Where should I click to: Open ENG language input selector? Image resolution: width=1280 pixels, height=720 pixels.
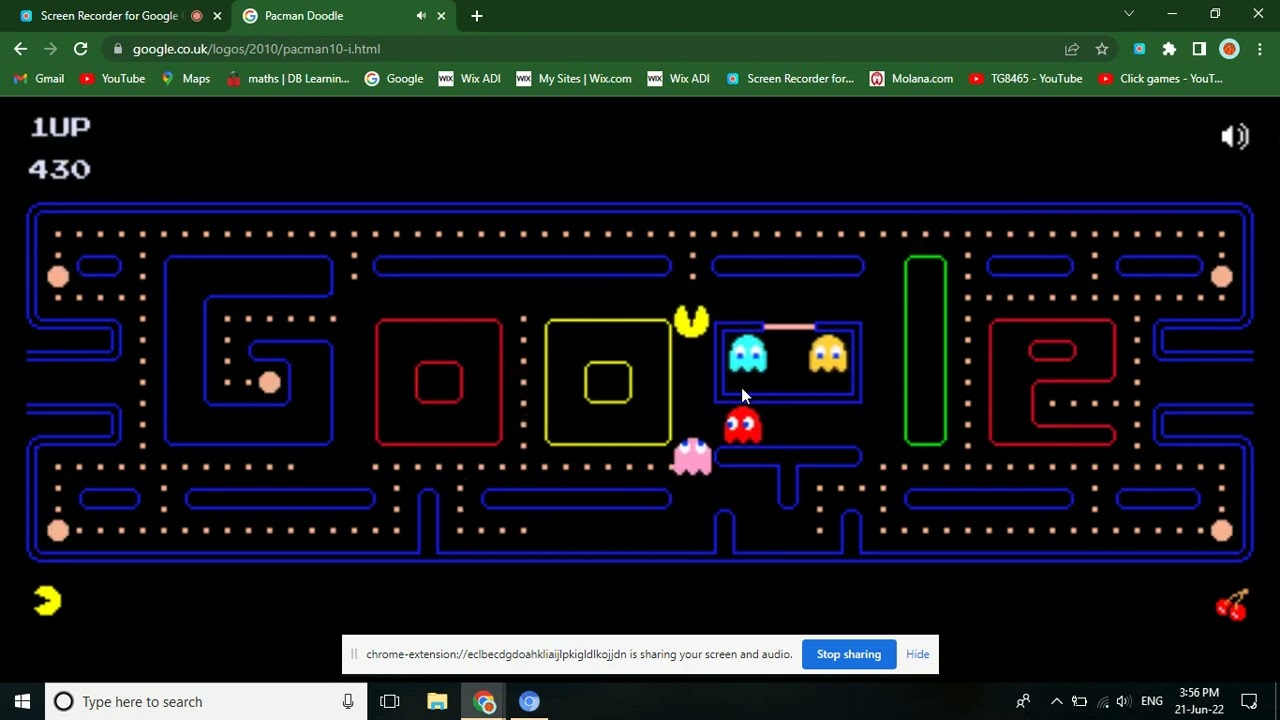pos(1152,702)
